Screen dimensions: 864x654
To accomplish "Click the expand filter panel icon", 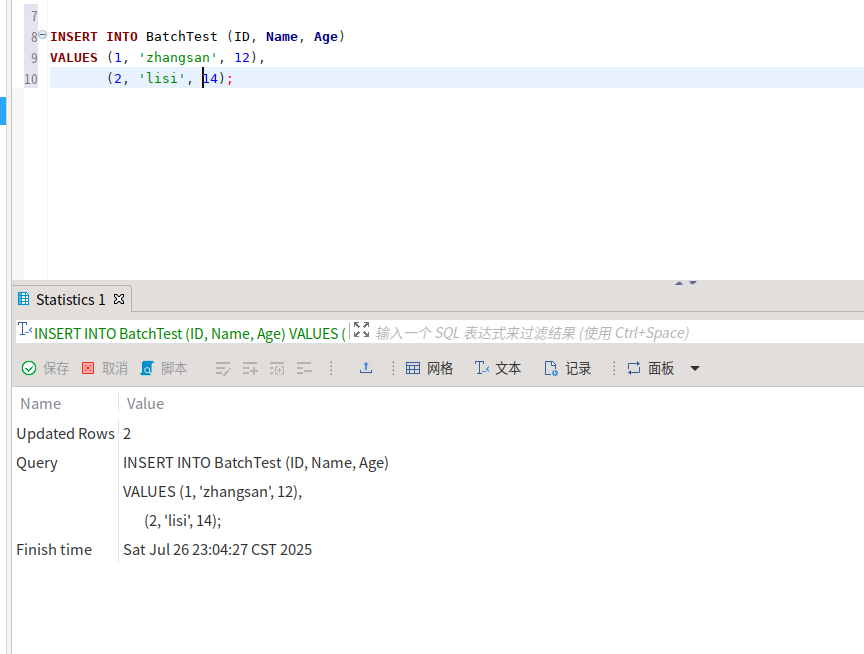I will [361, 331].
